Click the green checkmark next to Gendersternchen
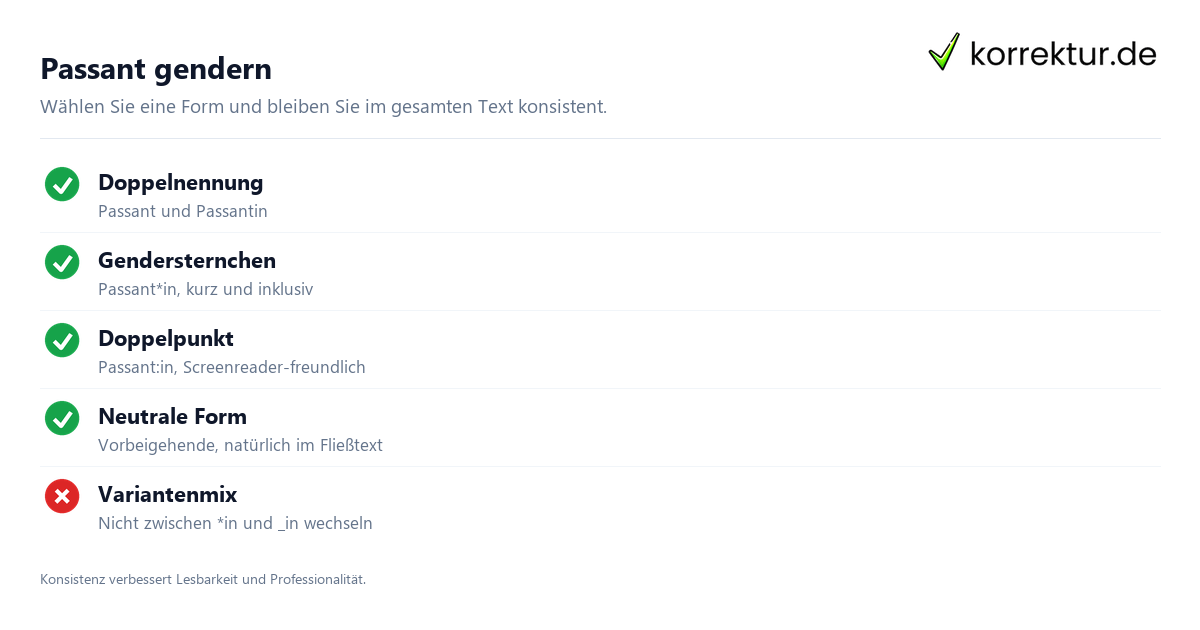Image resolution: width=1200 pixels, height=630 pixels. coord(62,263)
